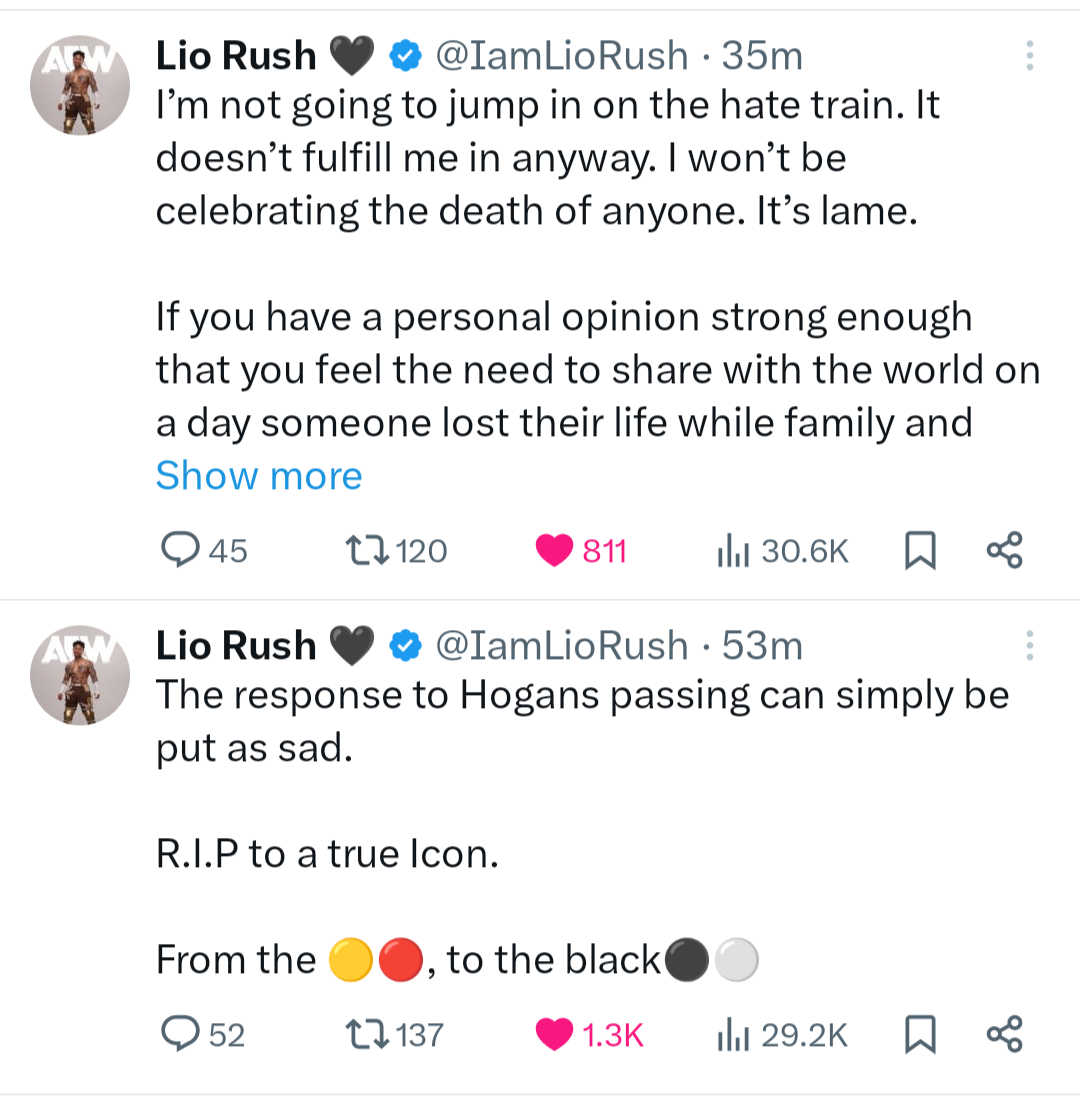
Task: Reply to the Hogan passing tweet
Action: coord(181,1034)
